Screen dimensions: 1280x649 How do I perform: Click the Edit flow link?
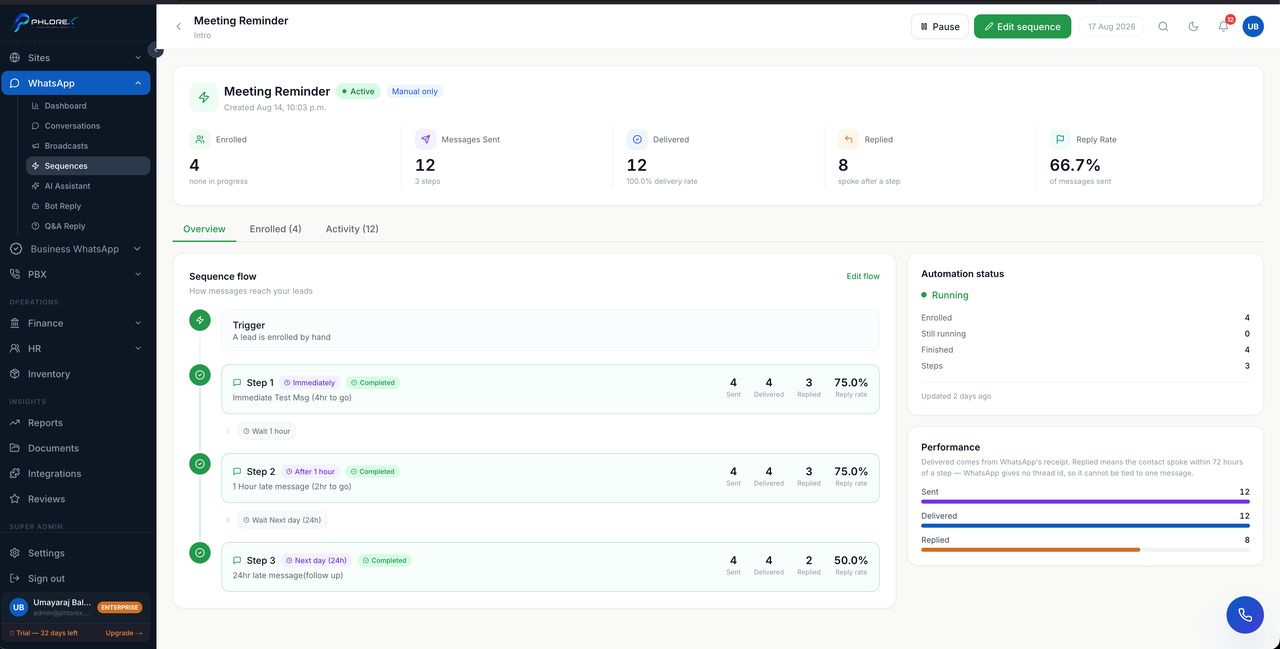point(863,276)
